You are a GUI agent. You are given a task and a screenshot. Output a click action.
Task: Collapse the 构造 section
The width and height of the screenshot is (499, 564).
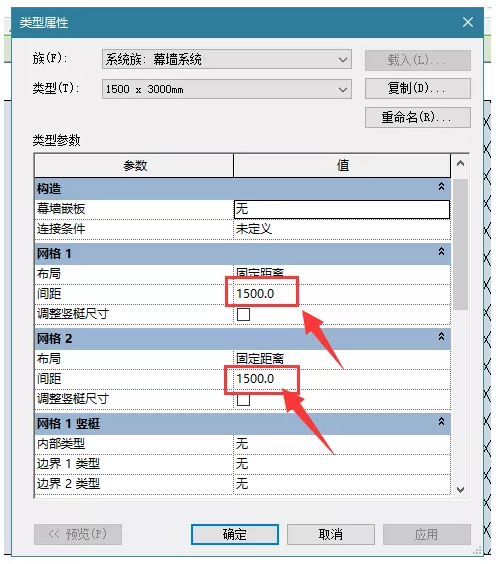[441, 186]
